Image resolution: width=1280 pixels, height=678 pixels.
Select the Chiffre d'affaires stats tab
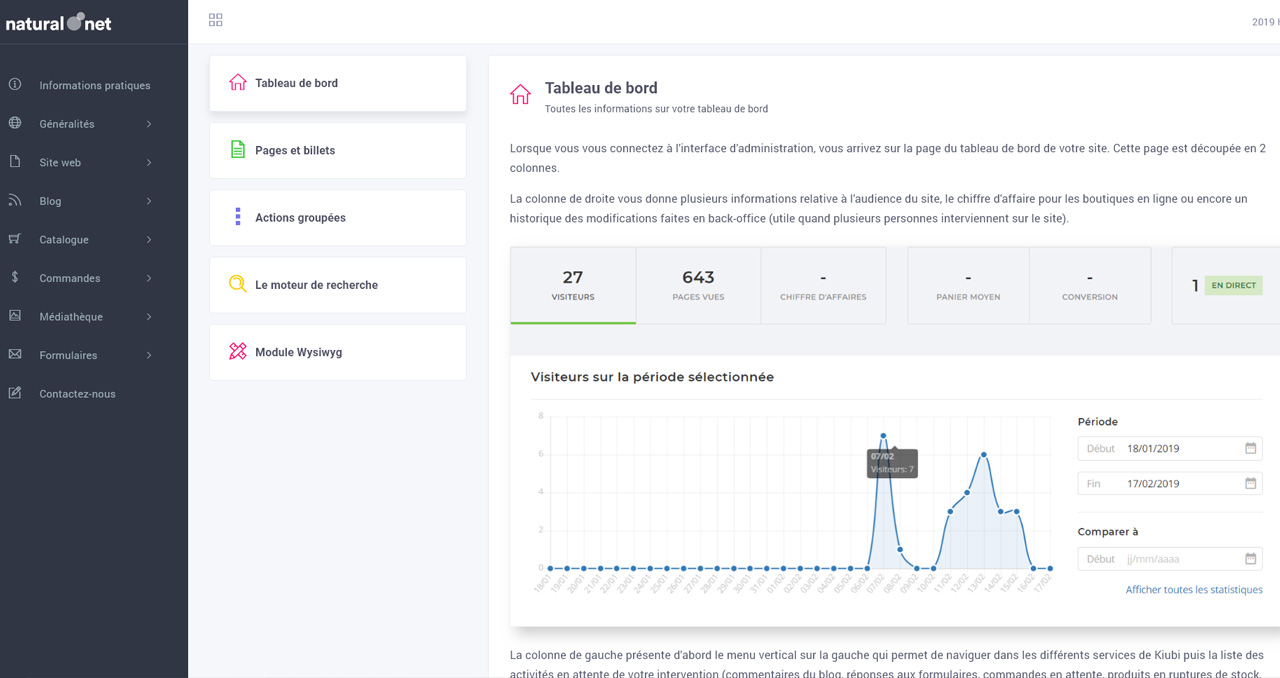point(823,285)
